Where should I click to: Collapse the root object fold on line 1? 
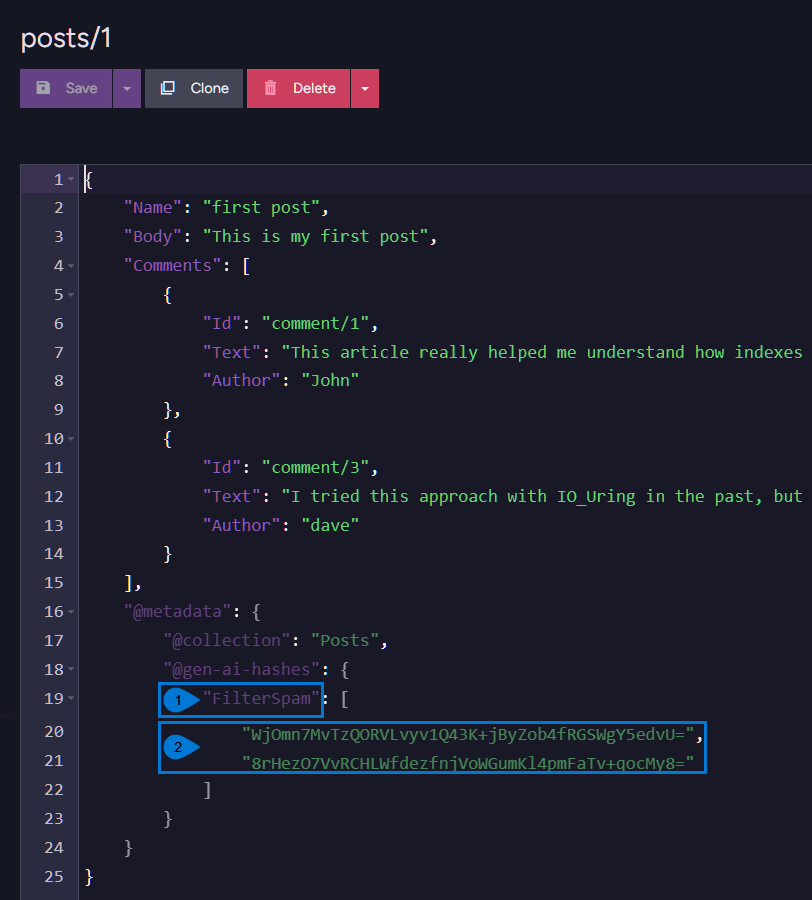tap(71, 180)
